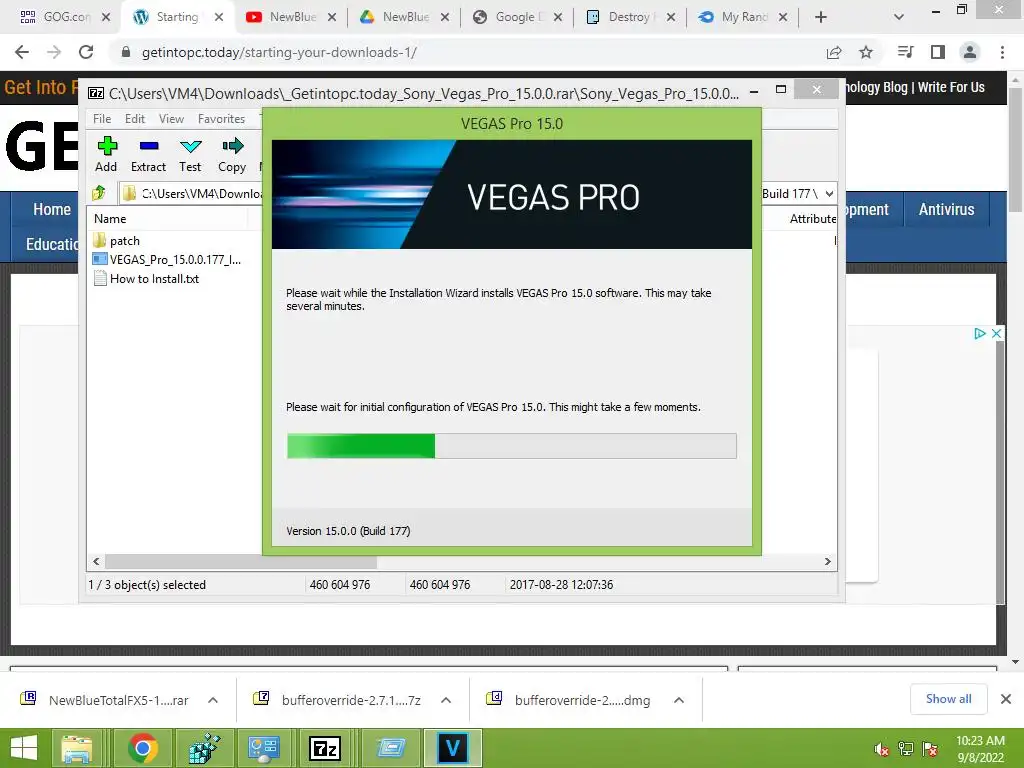Close the Google tab
The width and height of the screenshot is (1024, 768).
(558, 18)
